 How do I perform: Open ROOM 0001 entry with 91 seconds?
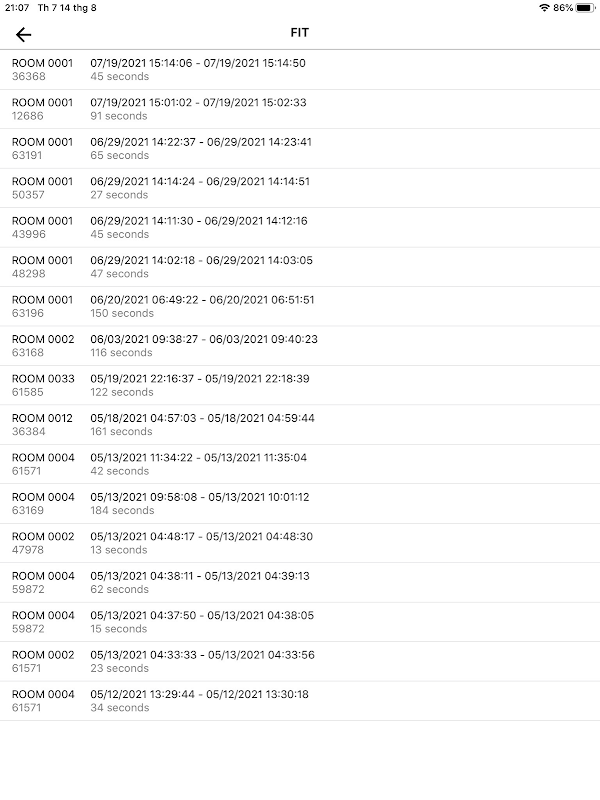[300, 109]
